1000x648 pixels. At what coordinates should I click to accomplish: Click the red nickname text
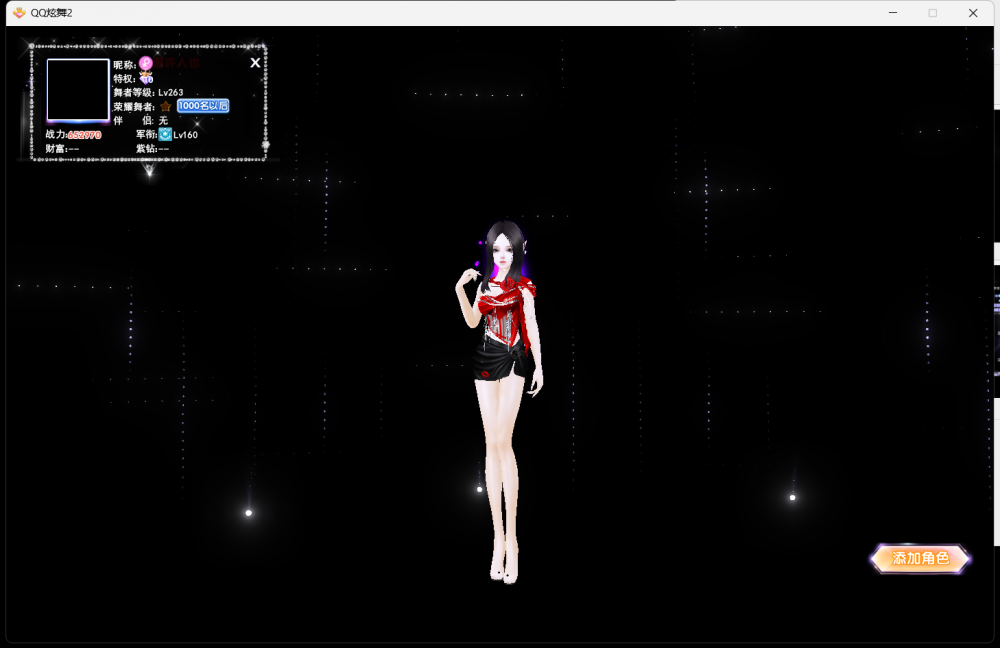click(178, 64)
